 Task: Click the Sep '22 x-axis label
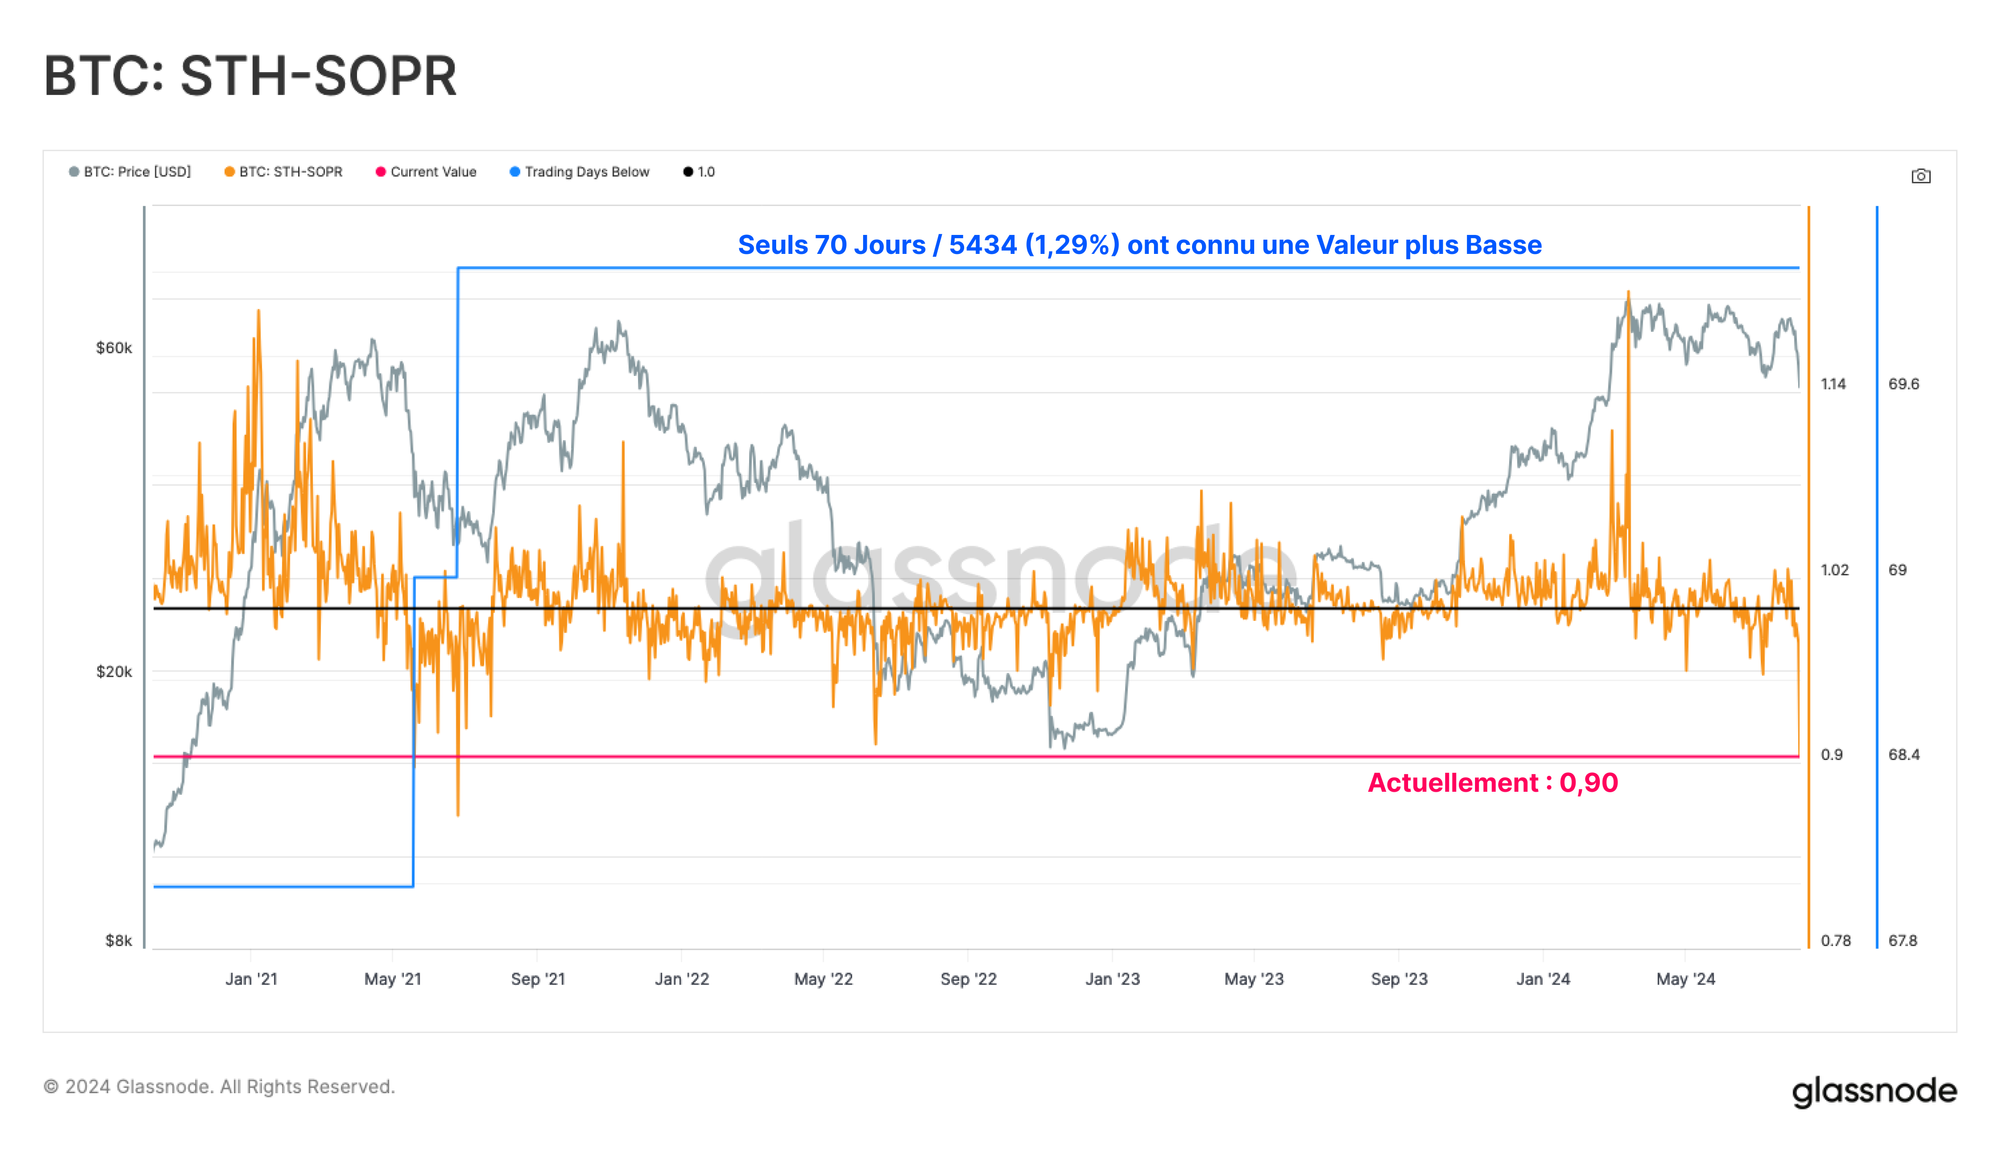tap(968, 979)
